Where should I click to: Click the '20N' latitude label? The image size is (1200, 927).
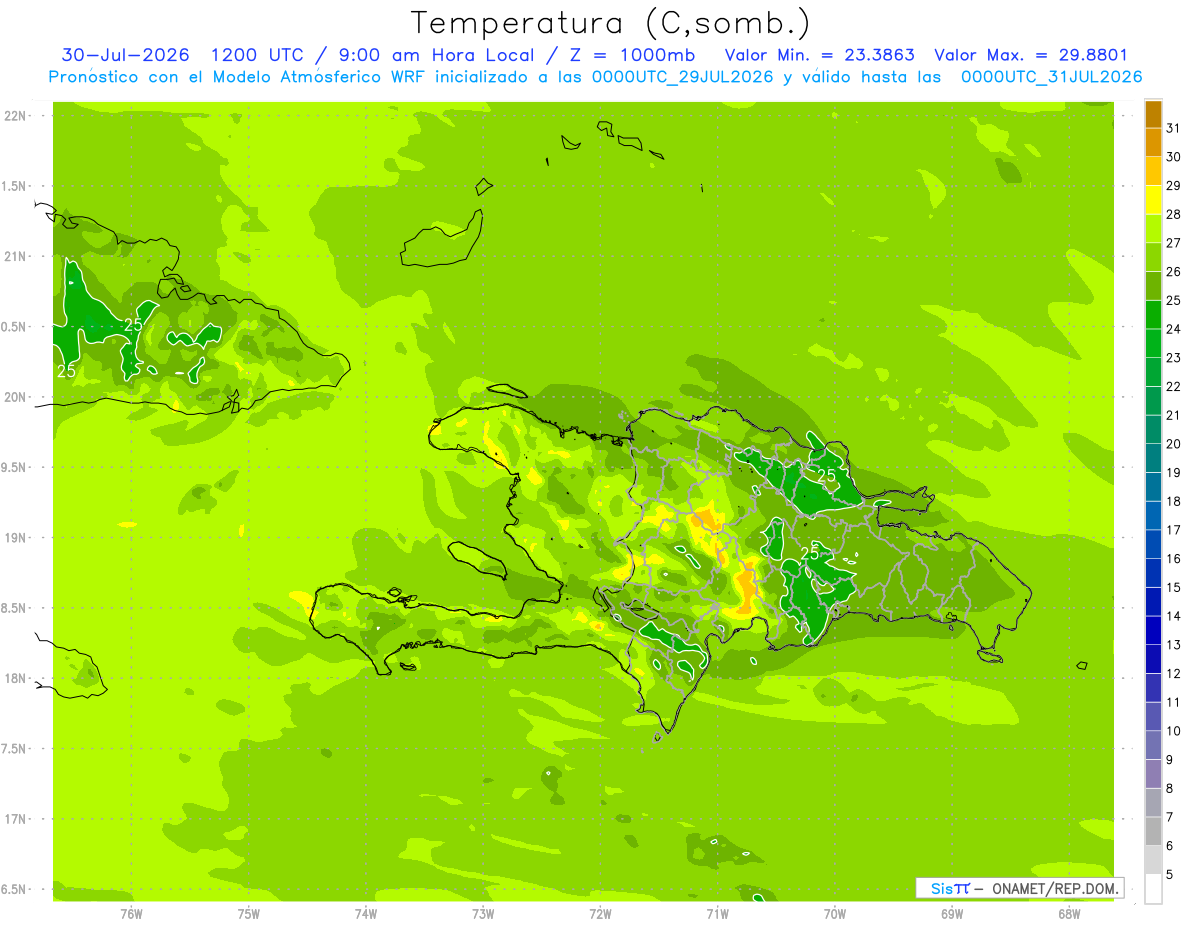pos(16,397)
